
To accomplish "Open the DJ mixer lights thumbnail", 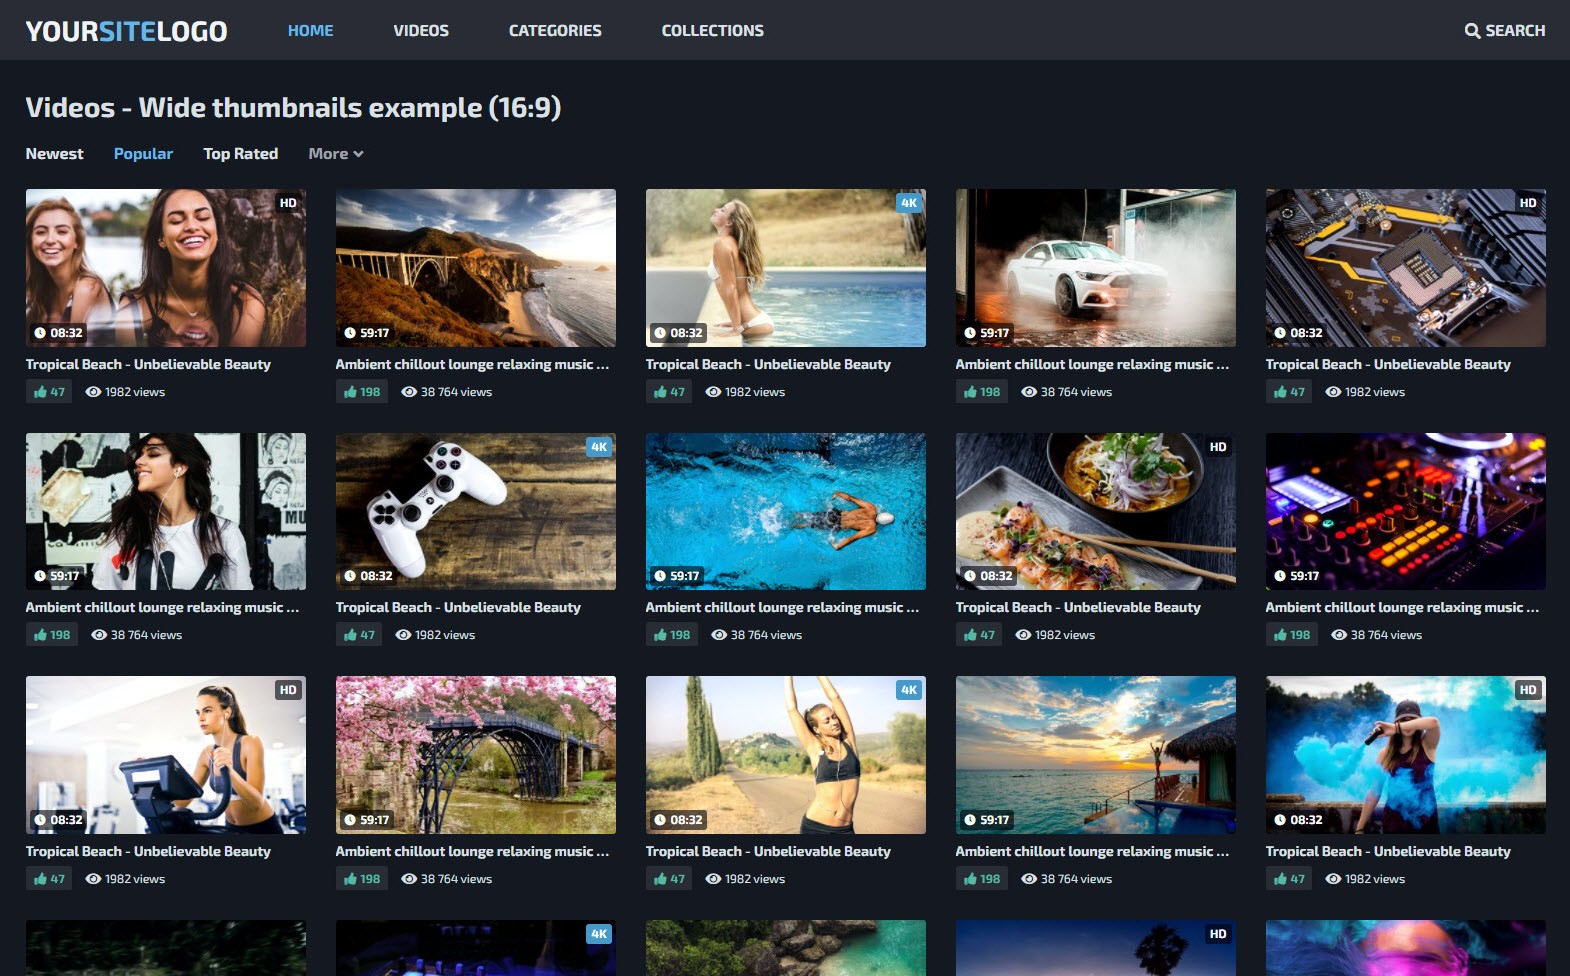I will (x=1406, y=511).
